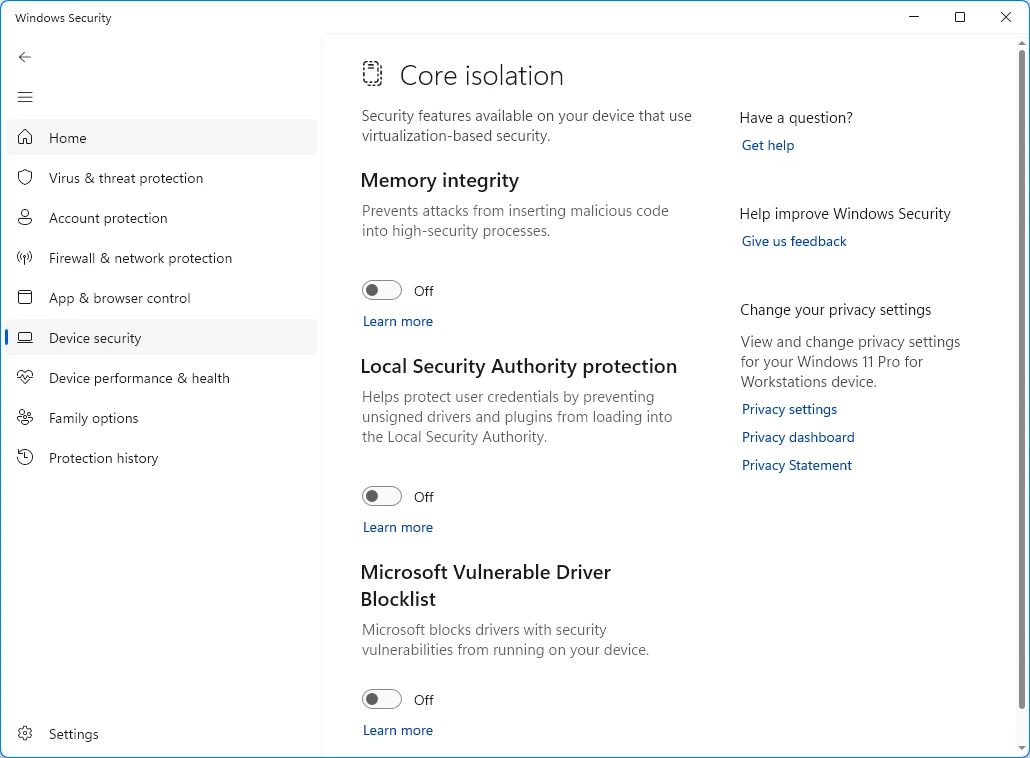Select Account protection in the sidebar
This screenshot has width=1030, height=758.
click(161, 217)
